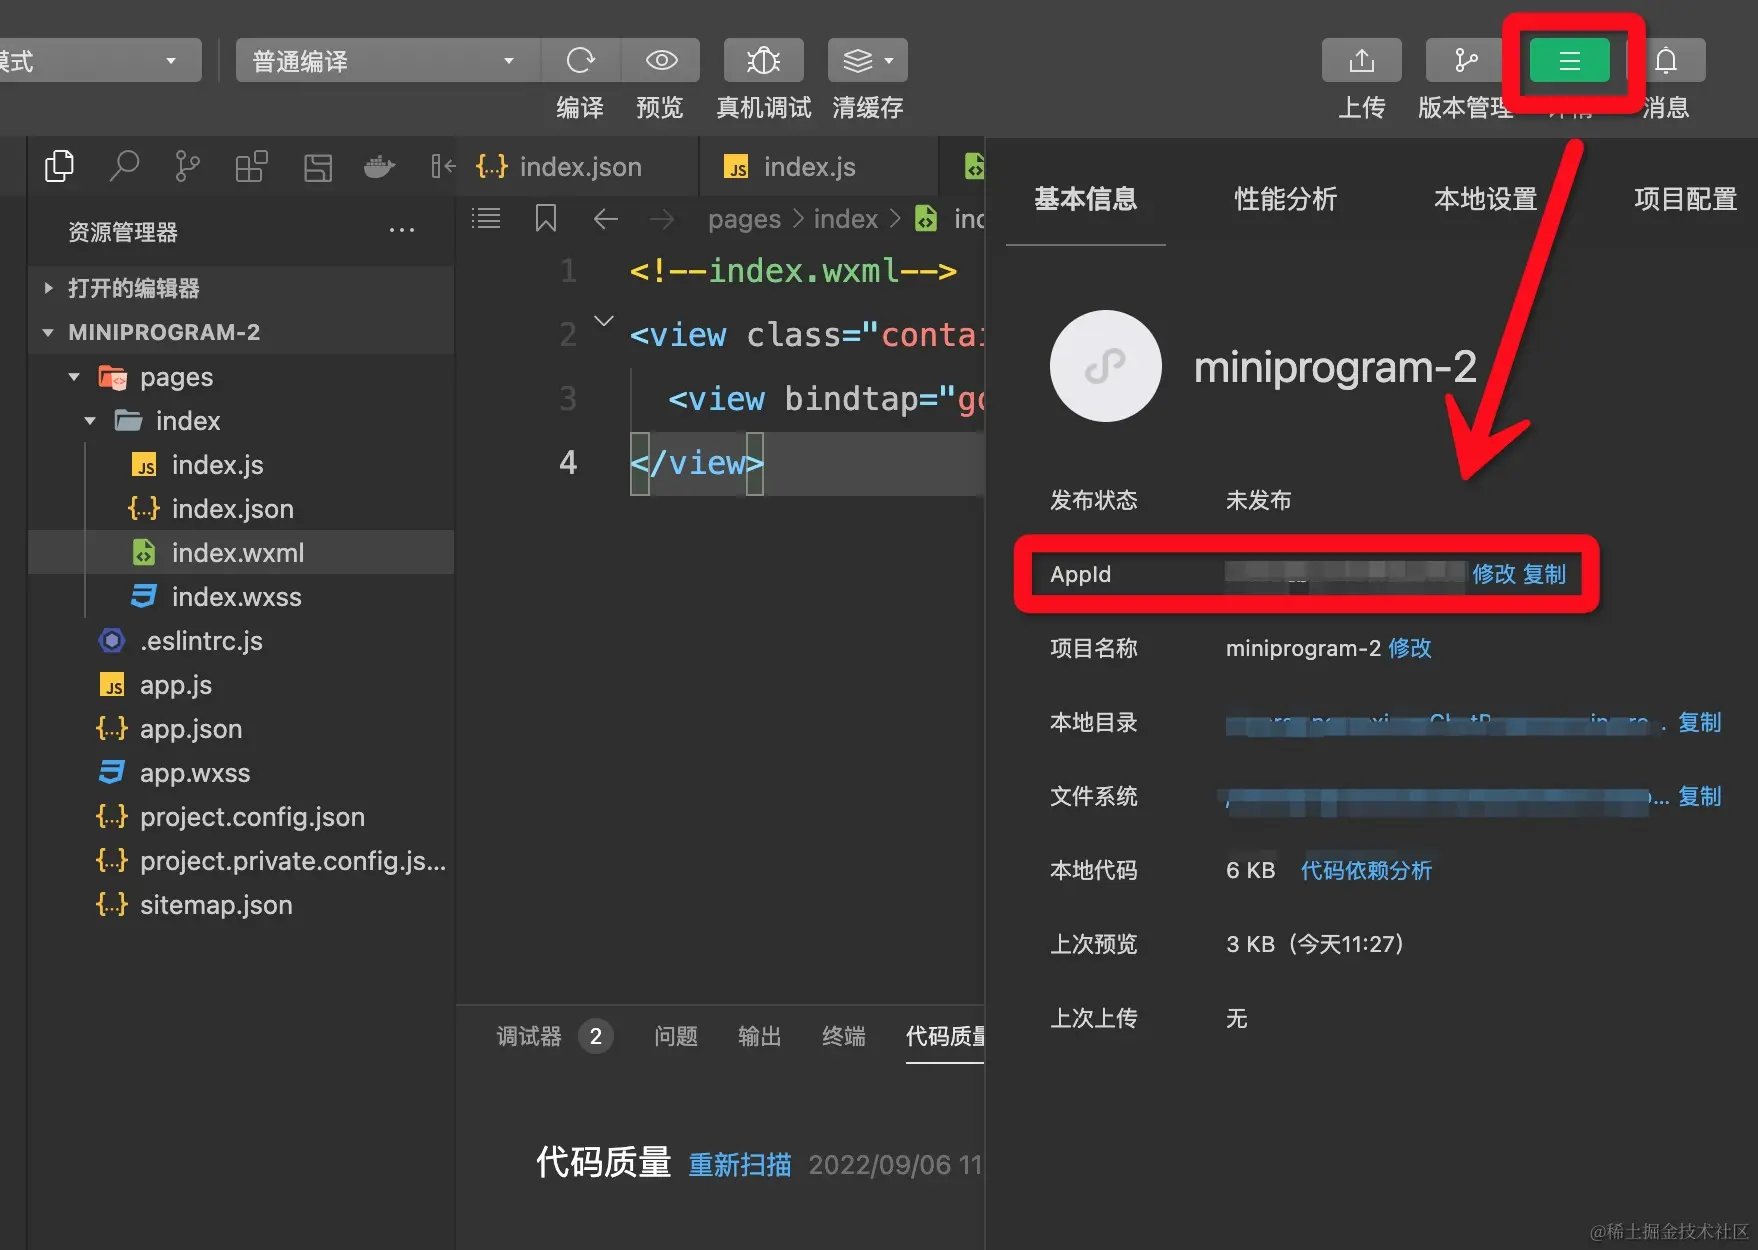
Task: Open the notifications bell icon
Action: pos(1666,61)
